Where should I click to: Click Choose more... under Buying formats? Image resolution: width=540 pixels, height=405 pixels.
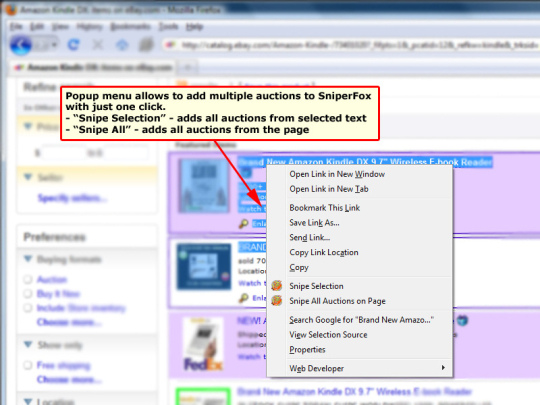[69, 322]
